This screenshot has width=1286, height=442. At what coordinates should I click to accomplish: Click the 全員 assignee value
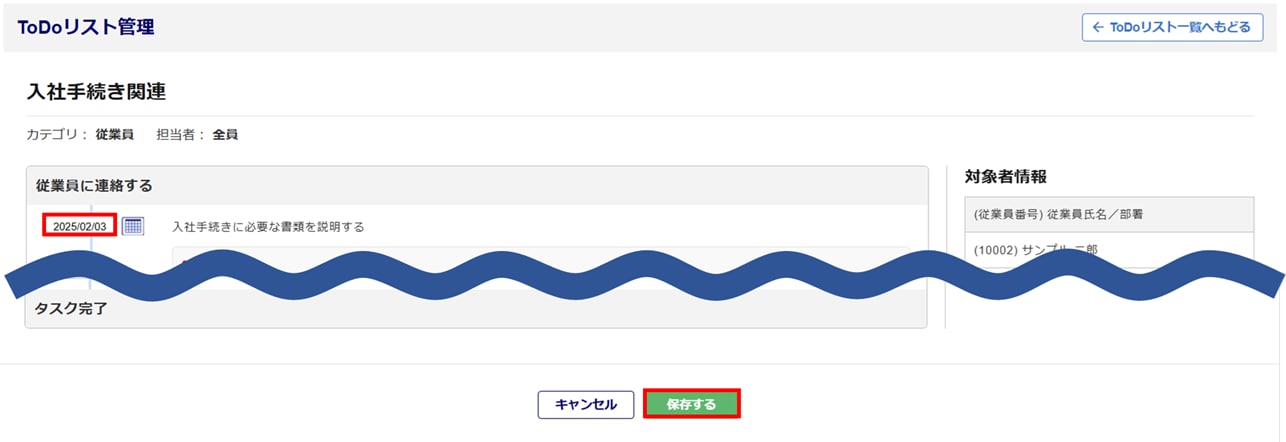click(225, 134)
